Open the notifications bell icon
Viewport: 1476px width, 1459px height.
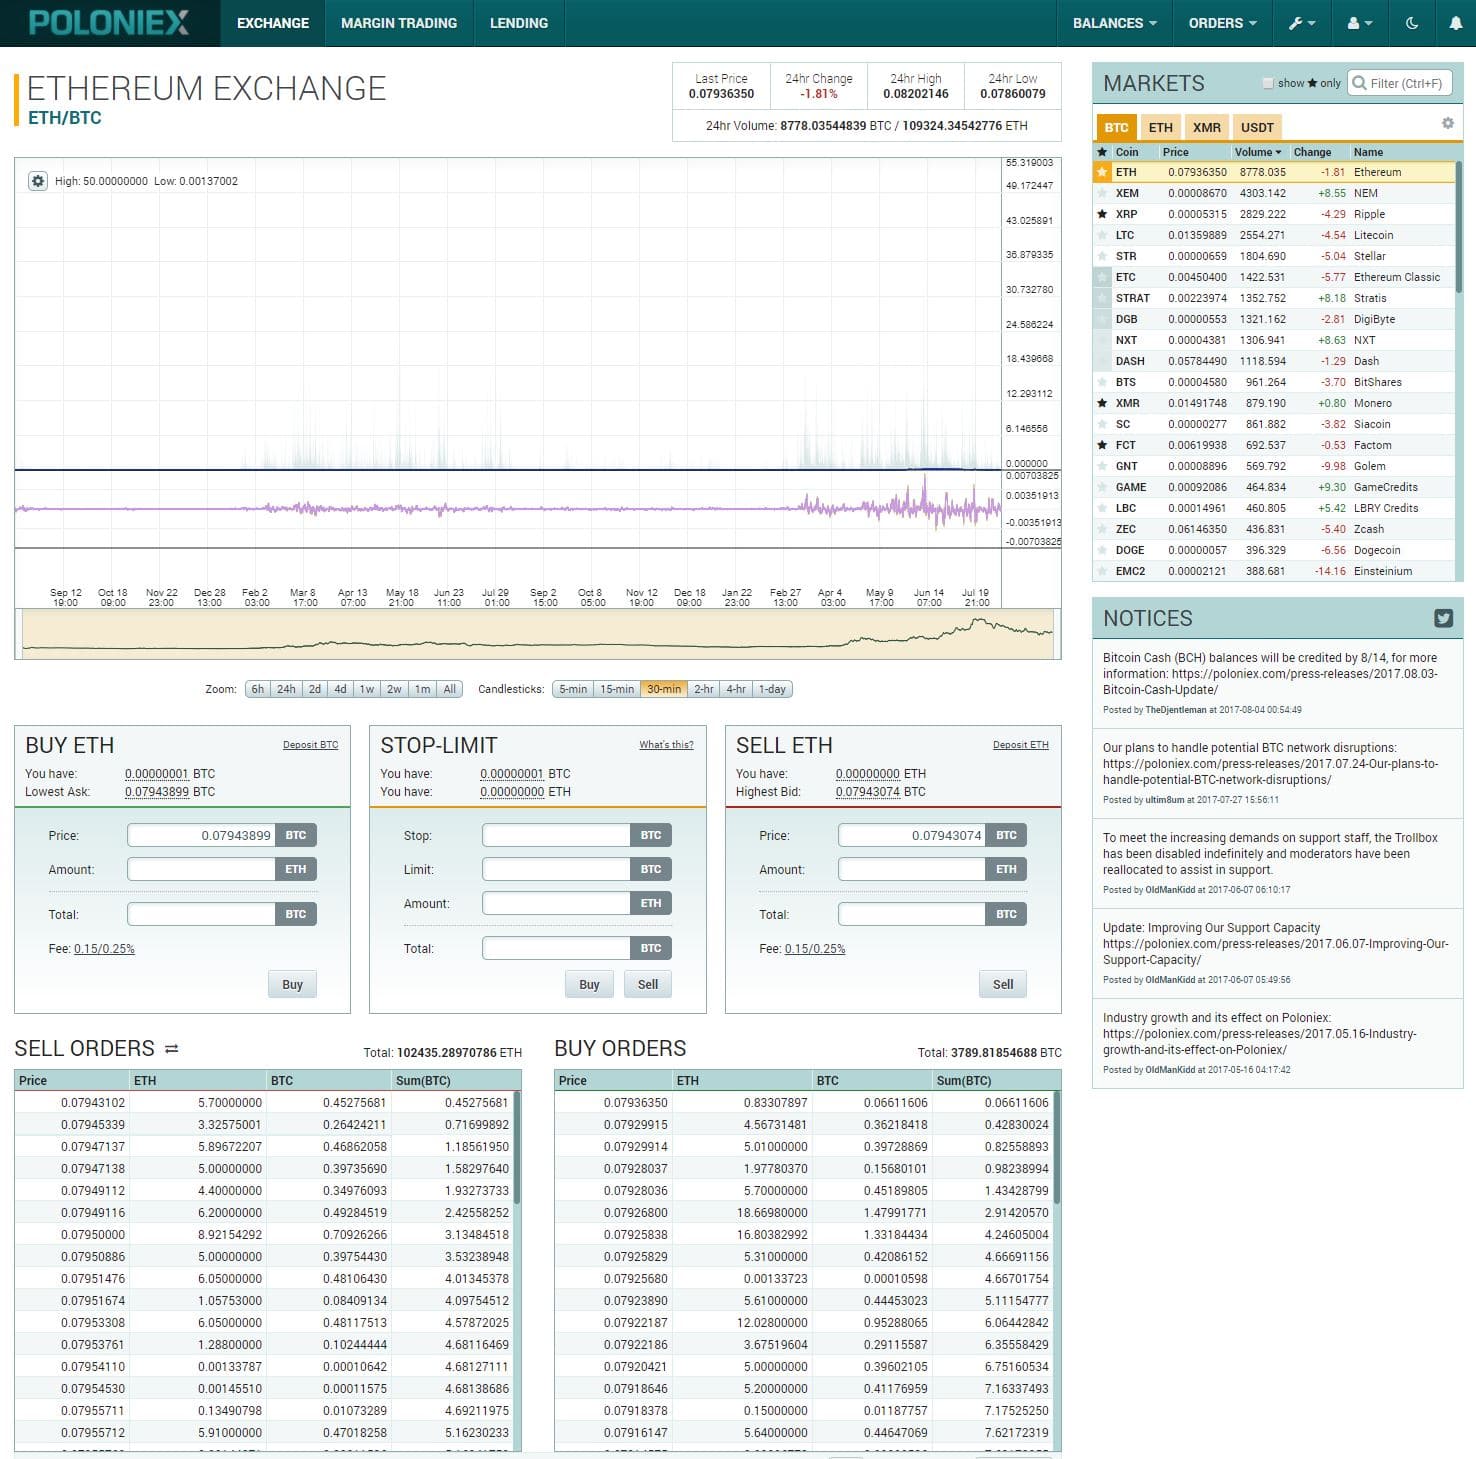point(1457,22)
